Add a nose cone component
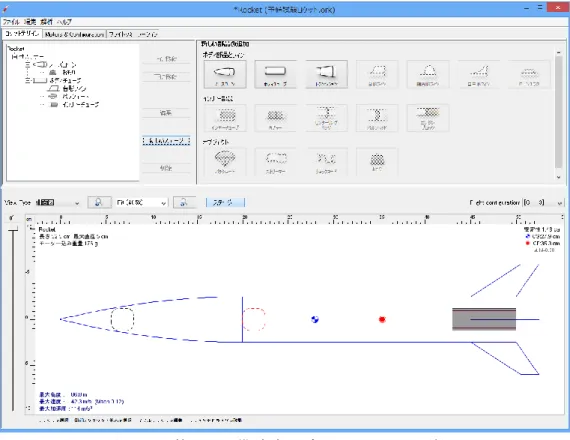 tap(225, 75)
